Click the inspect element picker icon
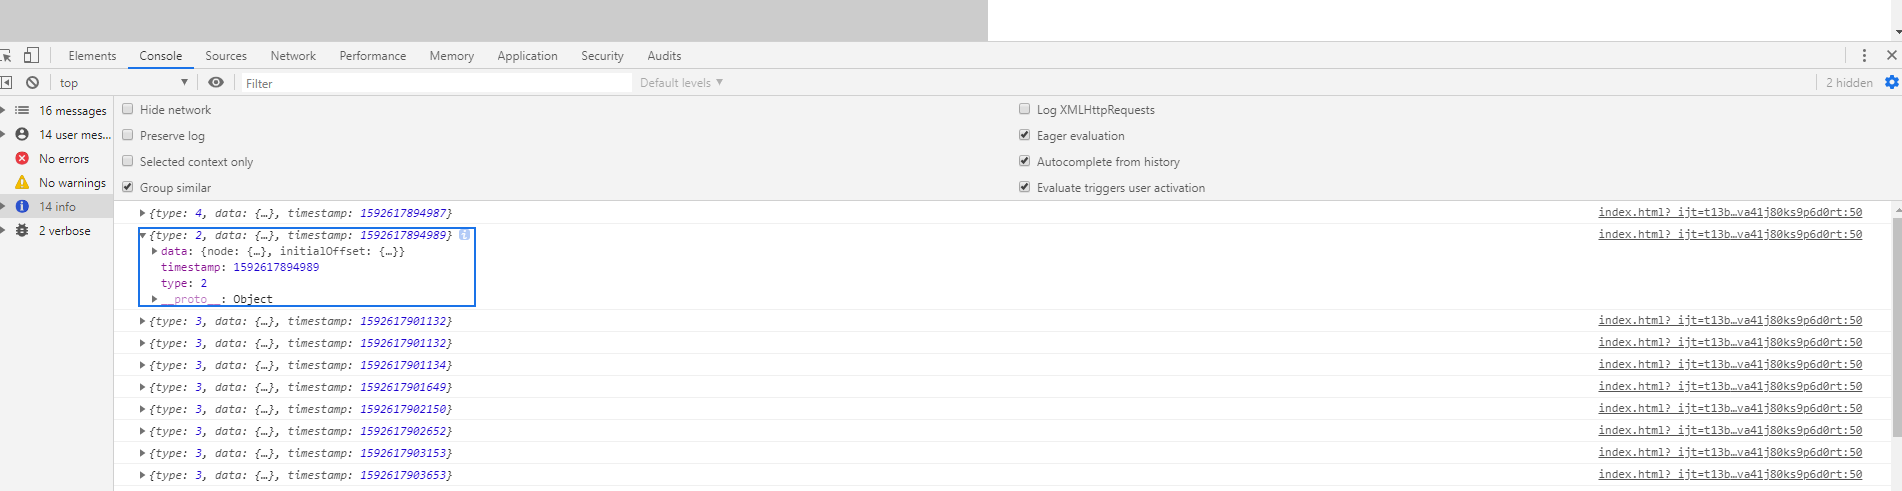The width and height of the screenshot is (1902, 491). [x=5, y=56]
